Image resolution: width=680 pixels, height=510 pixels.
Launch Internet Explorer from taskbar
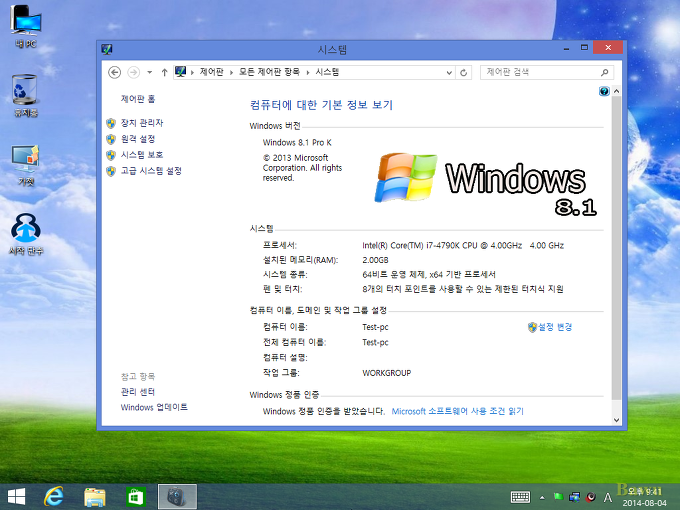(x=54, y=497)
